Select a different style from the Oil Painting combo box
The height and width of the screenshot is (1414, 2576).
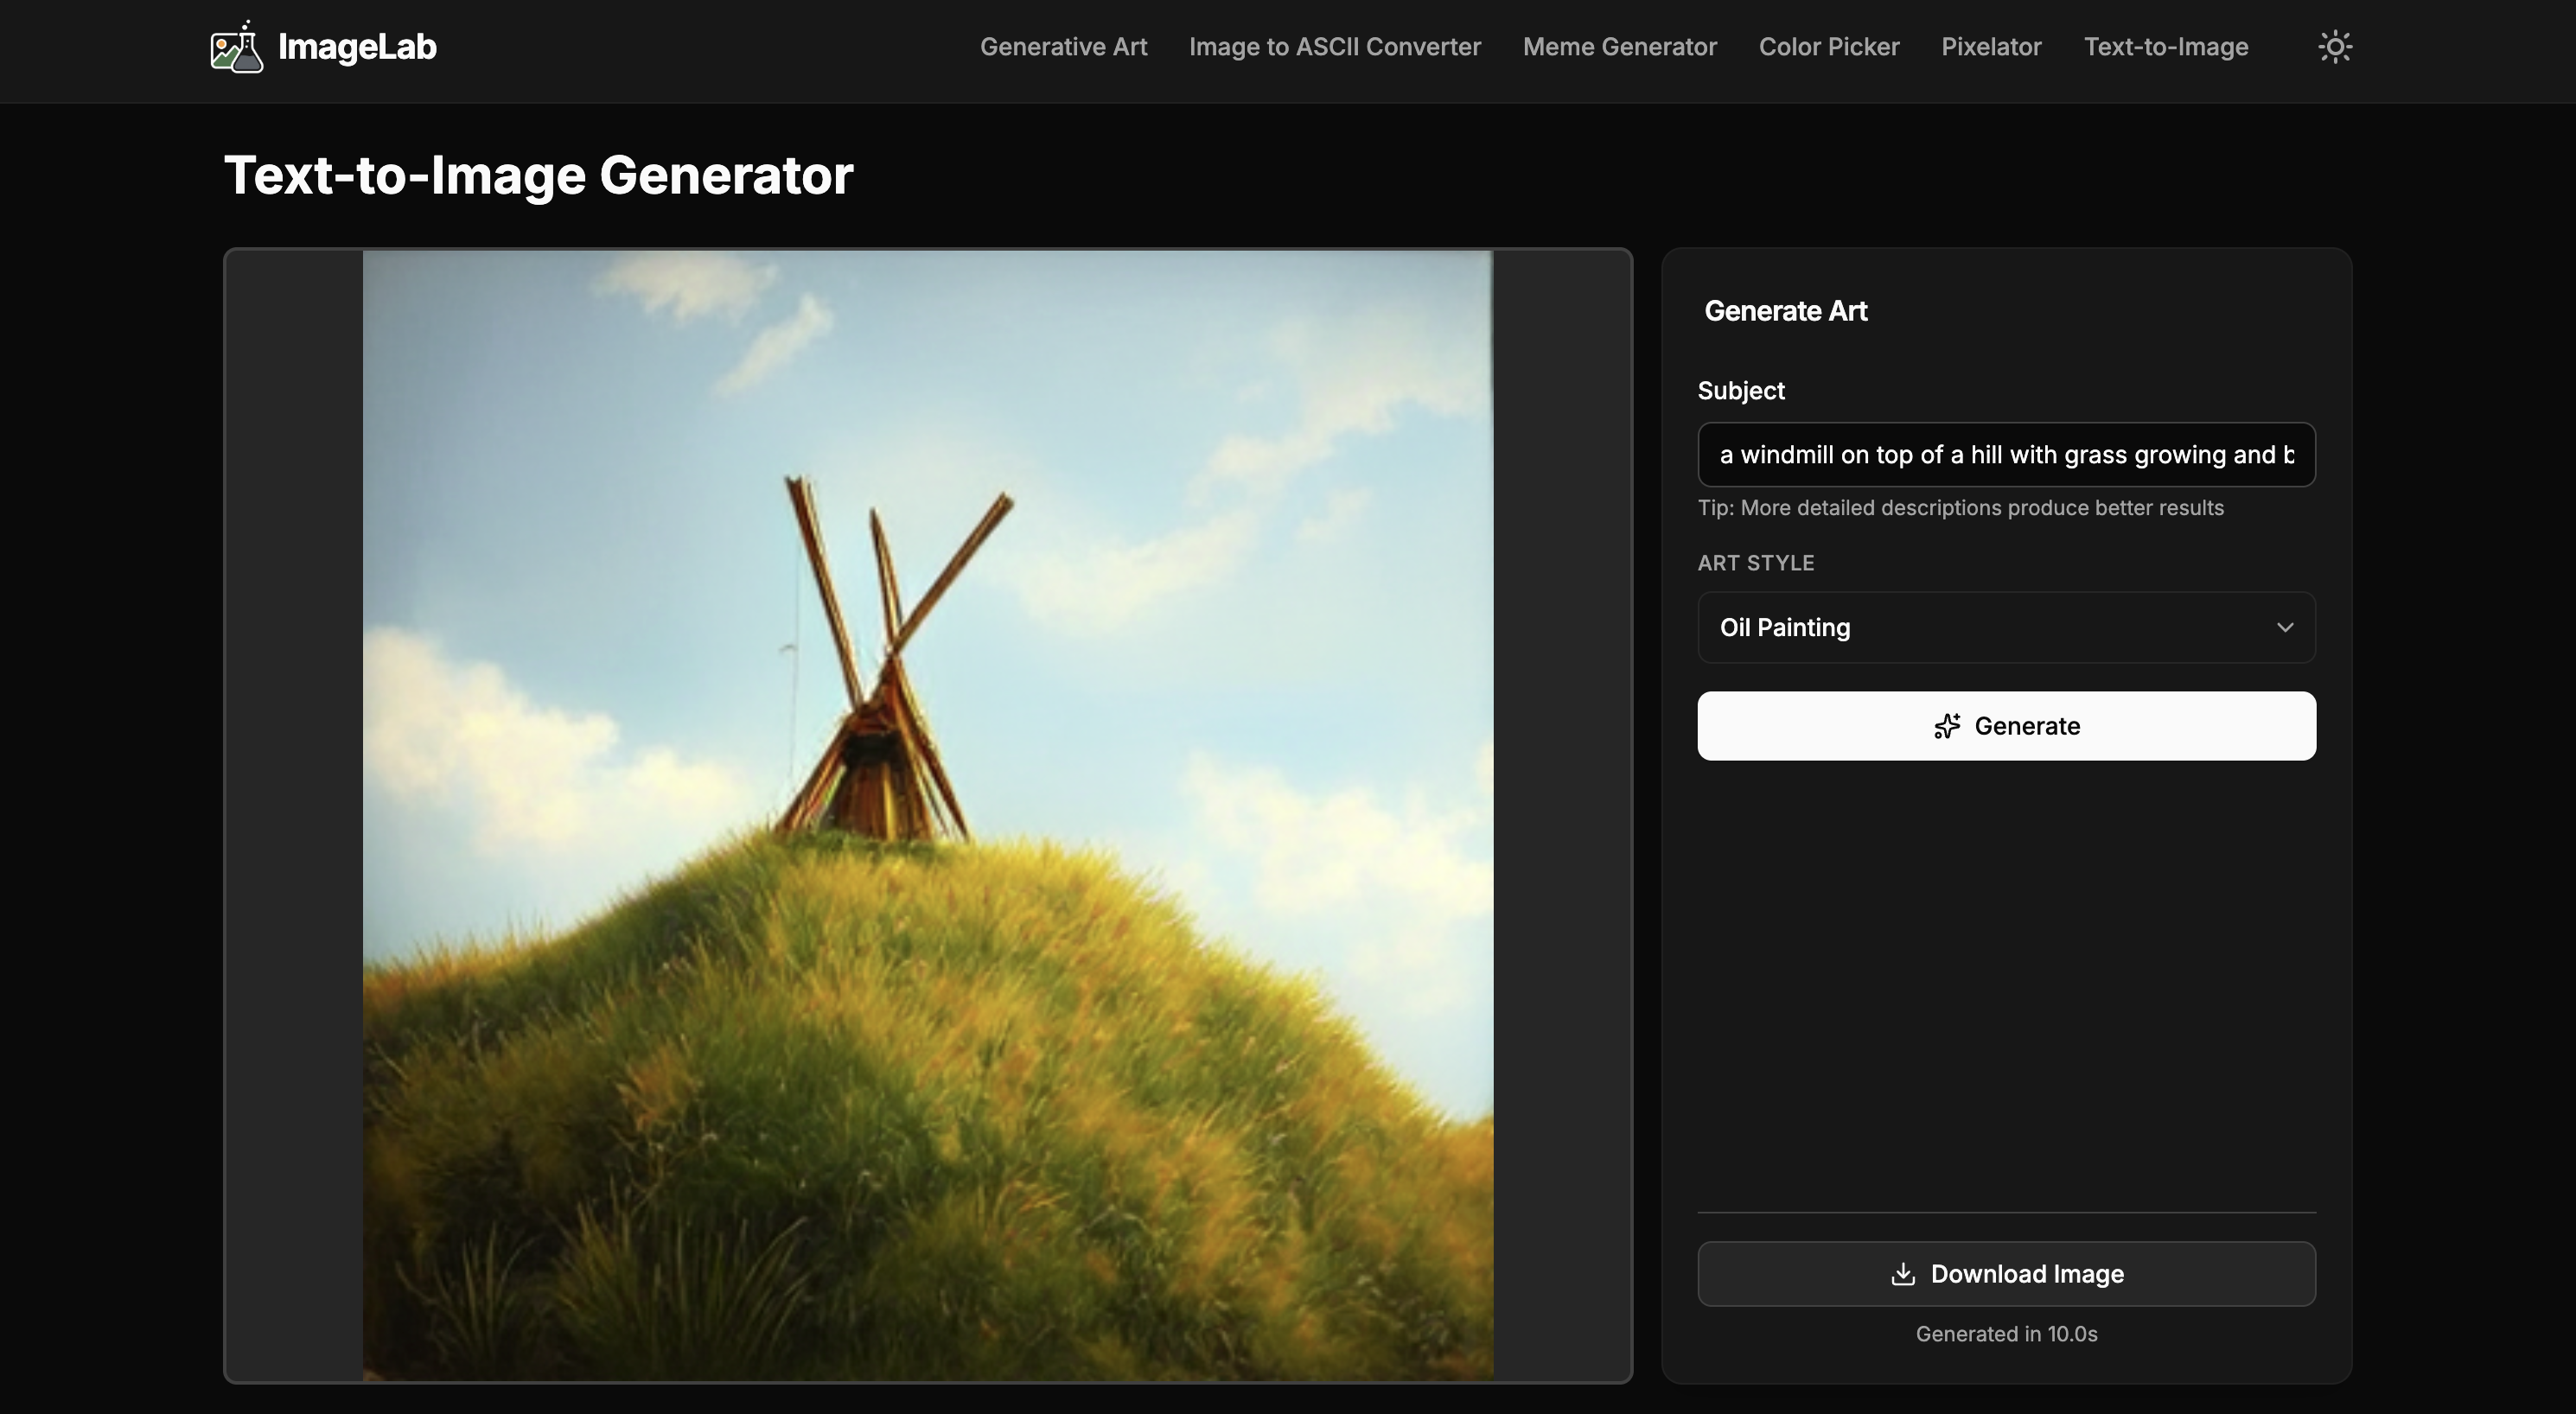coord(2005,627)
